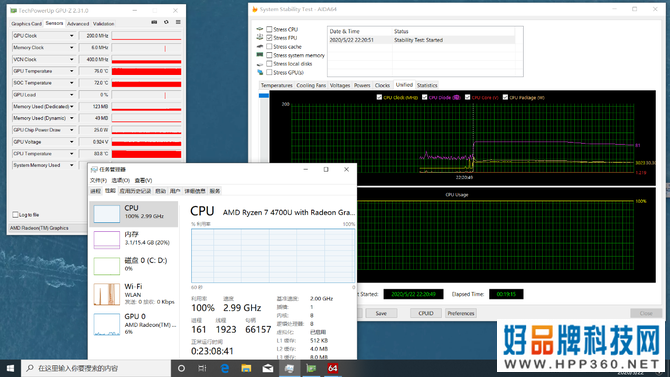Select the Disk 0 (C: D:) performance item
Screen dimensions: 670x377
(133, 265)
